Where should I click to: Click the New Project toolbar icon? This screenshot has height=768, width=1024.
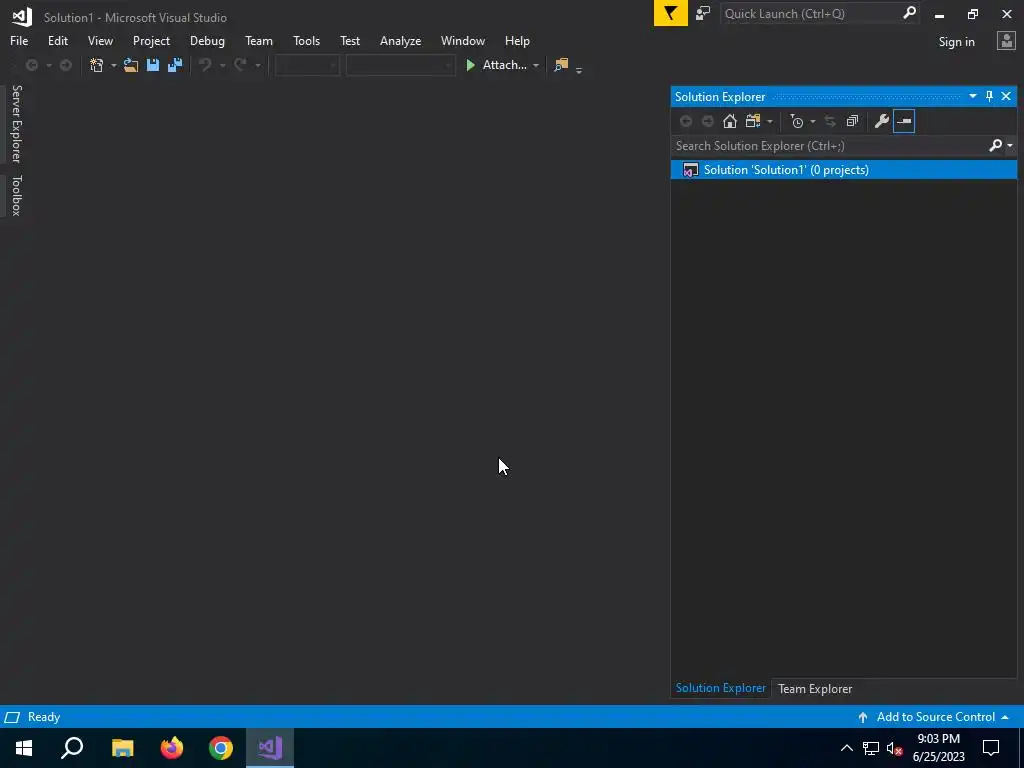pos(97,65)
